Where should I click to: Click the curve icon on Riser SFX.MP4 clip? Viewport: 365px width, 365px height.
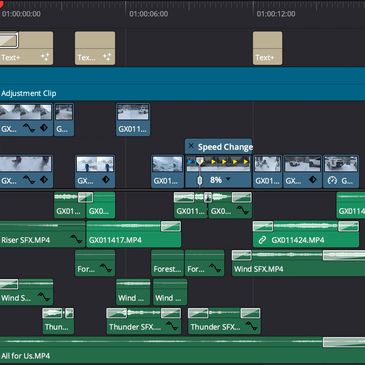point(76,239)
